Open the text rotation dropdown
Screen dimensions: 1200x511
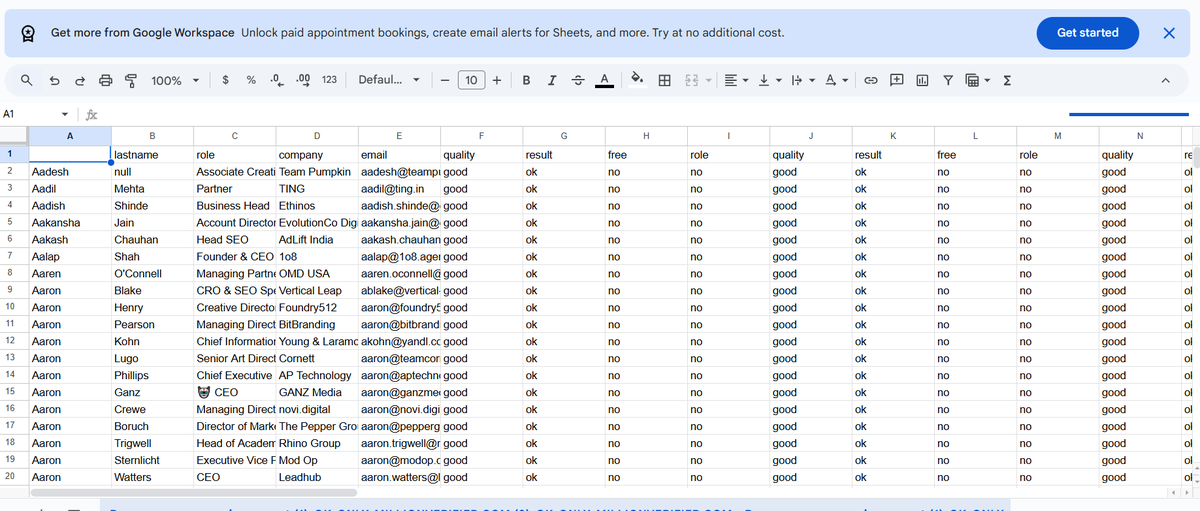[x=836, y=80]
